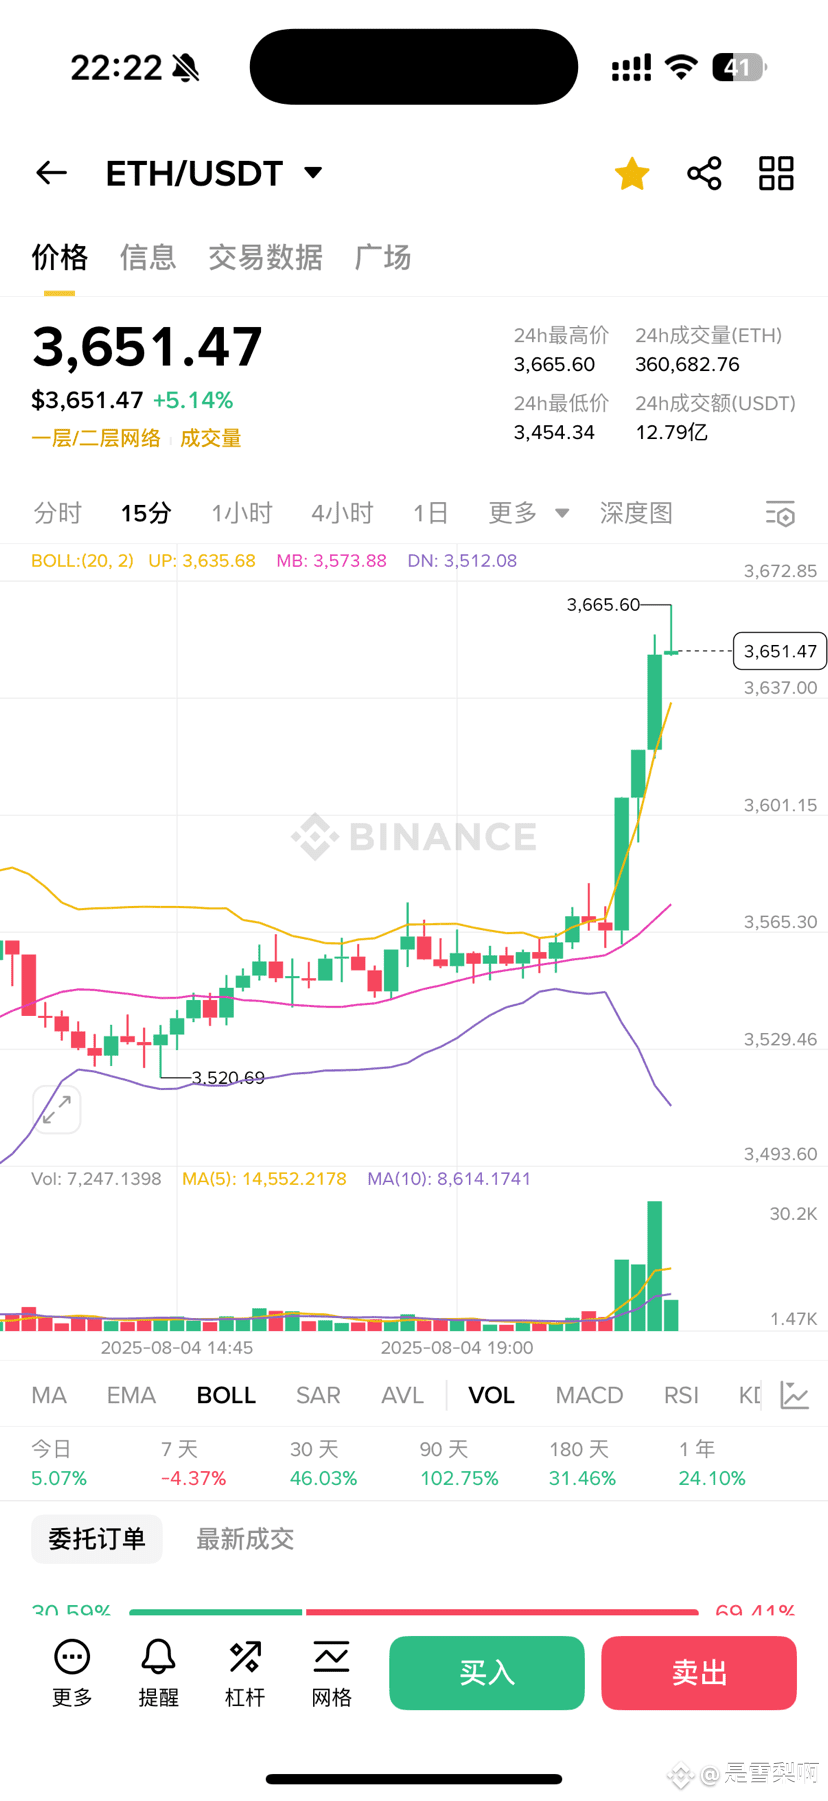Select 15分 chart interval
Image resolution: width=828 pixels, height=1801 pixels.
pos(146,513)
